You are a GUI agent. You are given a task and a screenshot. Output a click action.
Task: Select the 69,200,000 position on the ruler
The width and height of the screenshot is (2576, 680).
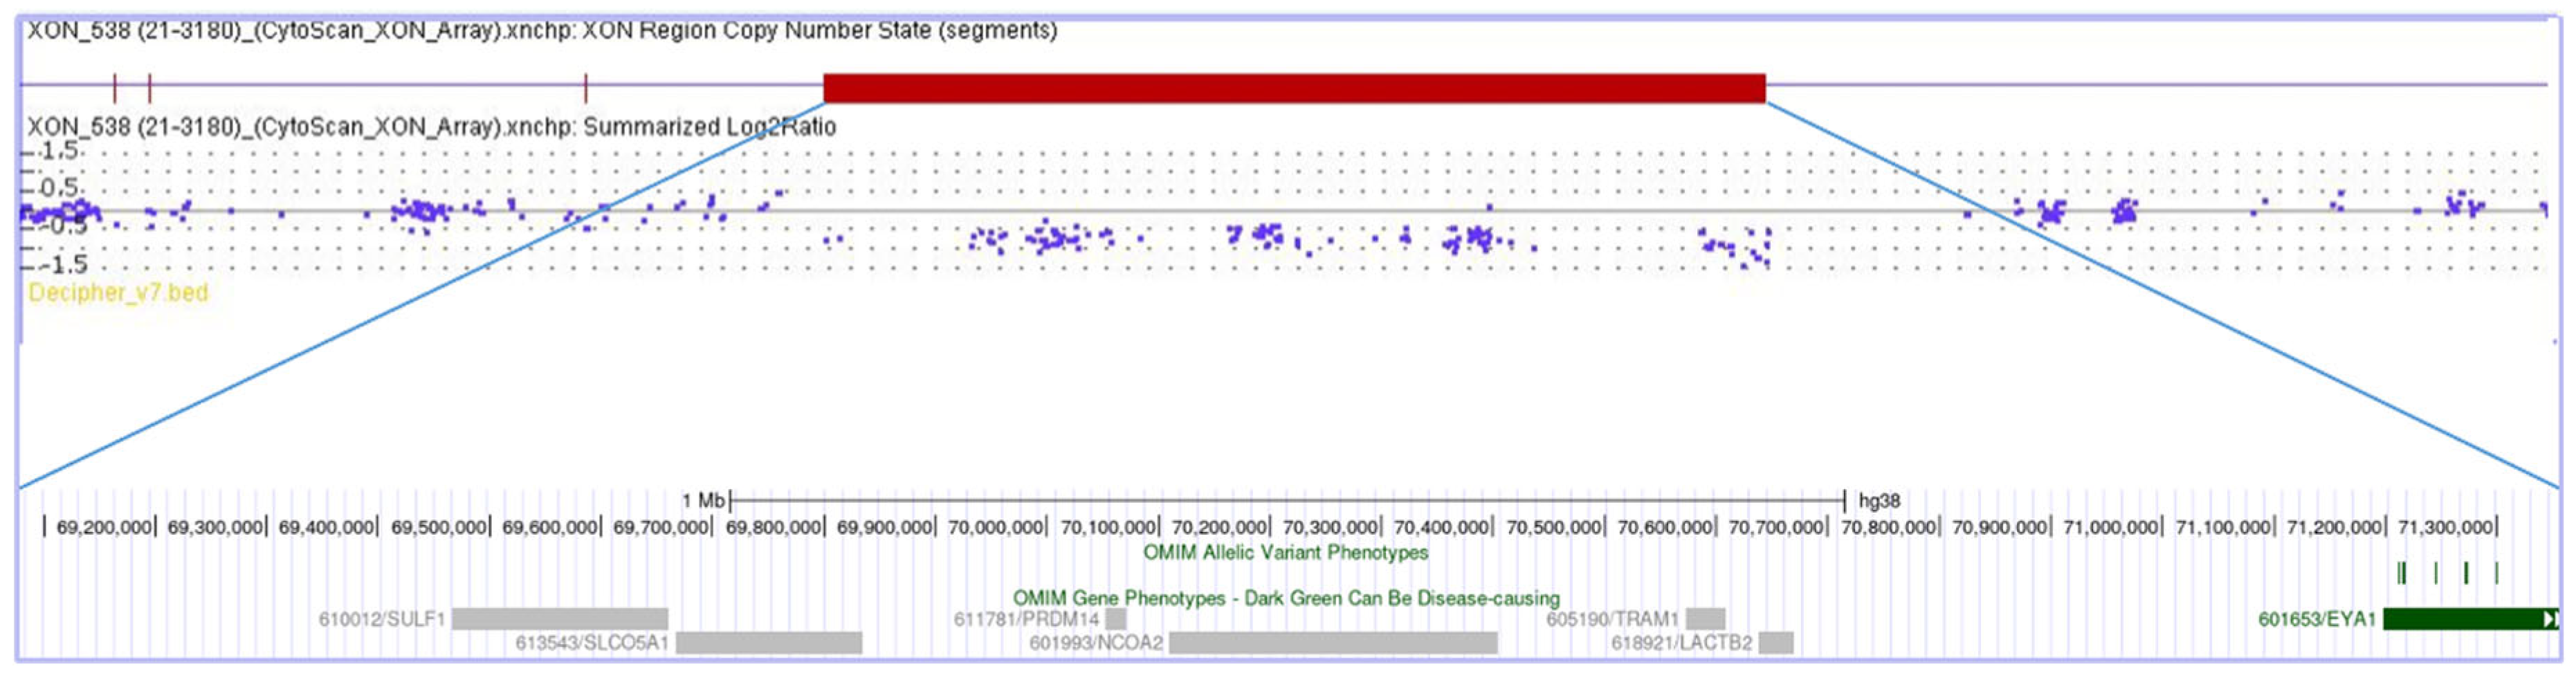coord(103,527)
